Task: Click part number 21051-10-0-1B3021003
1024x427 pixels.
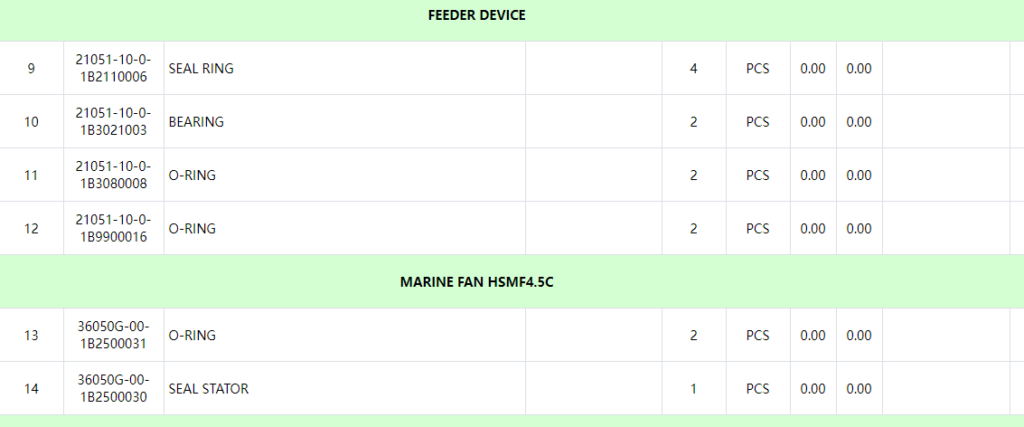Action: [x=113, y=122]
